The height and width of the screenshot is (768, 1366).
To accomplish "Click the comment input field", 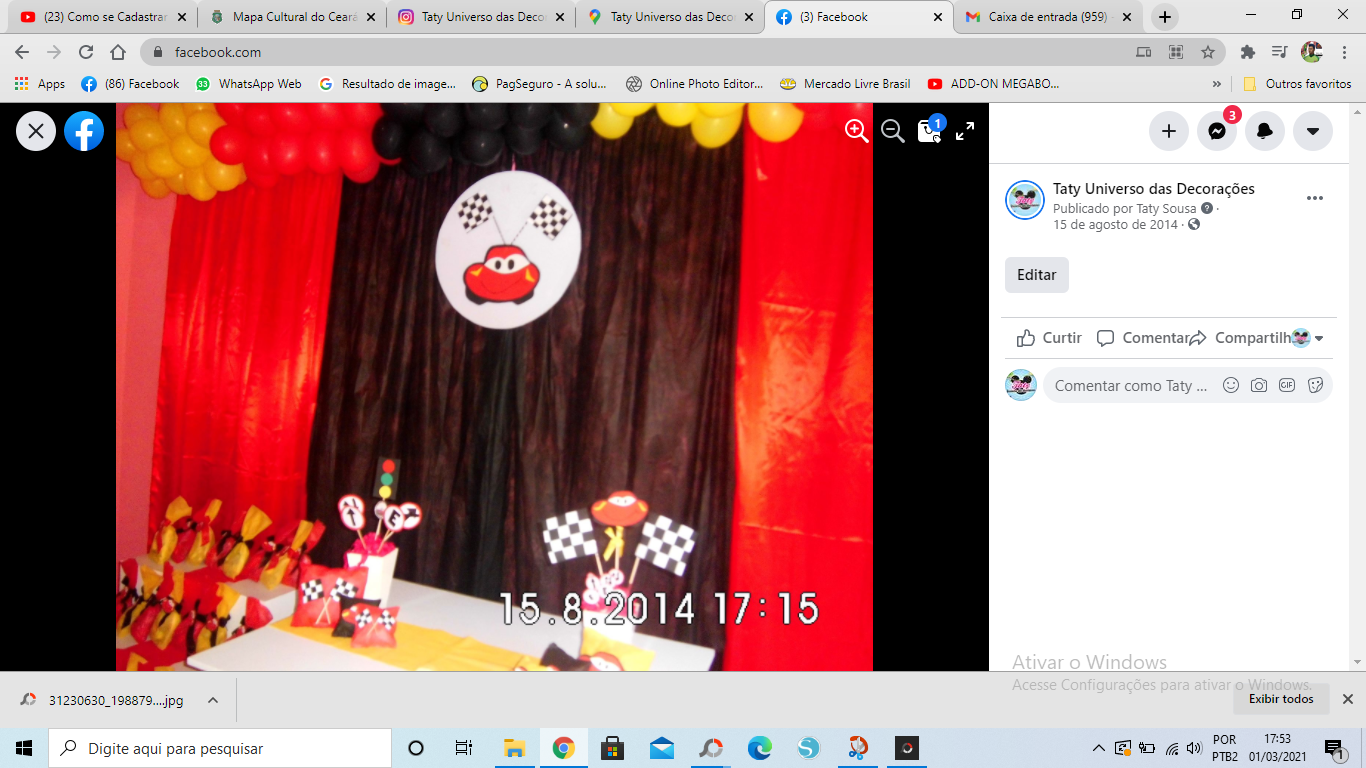I will (1130, 385).
